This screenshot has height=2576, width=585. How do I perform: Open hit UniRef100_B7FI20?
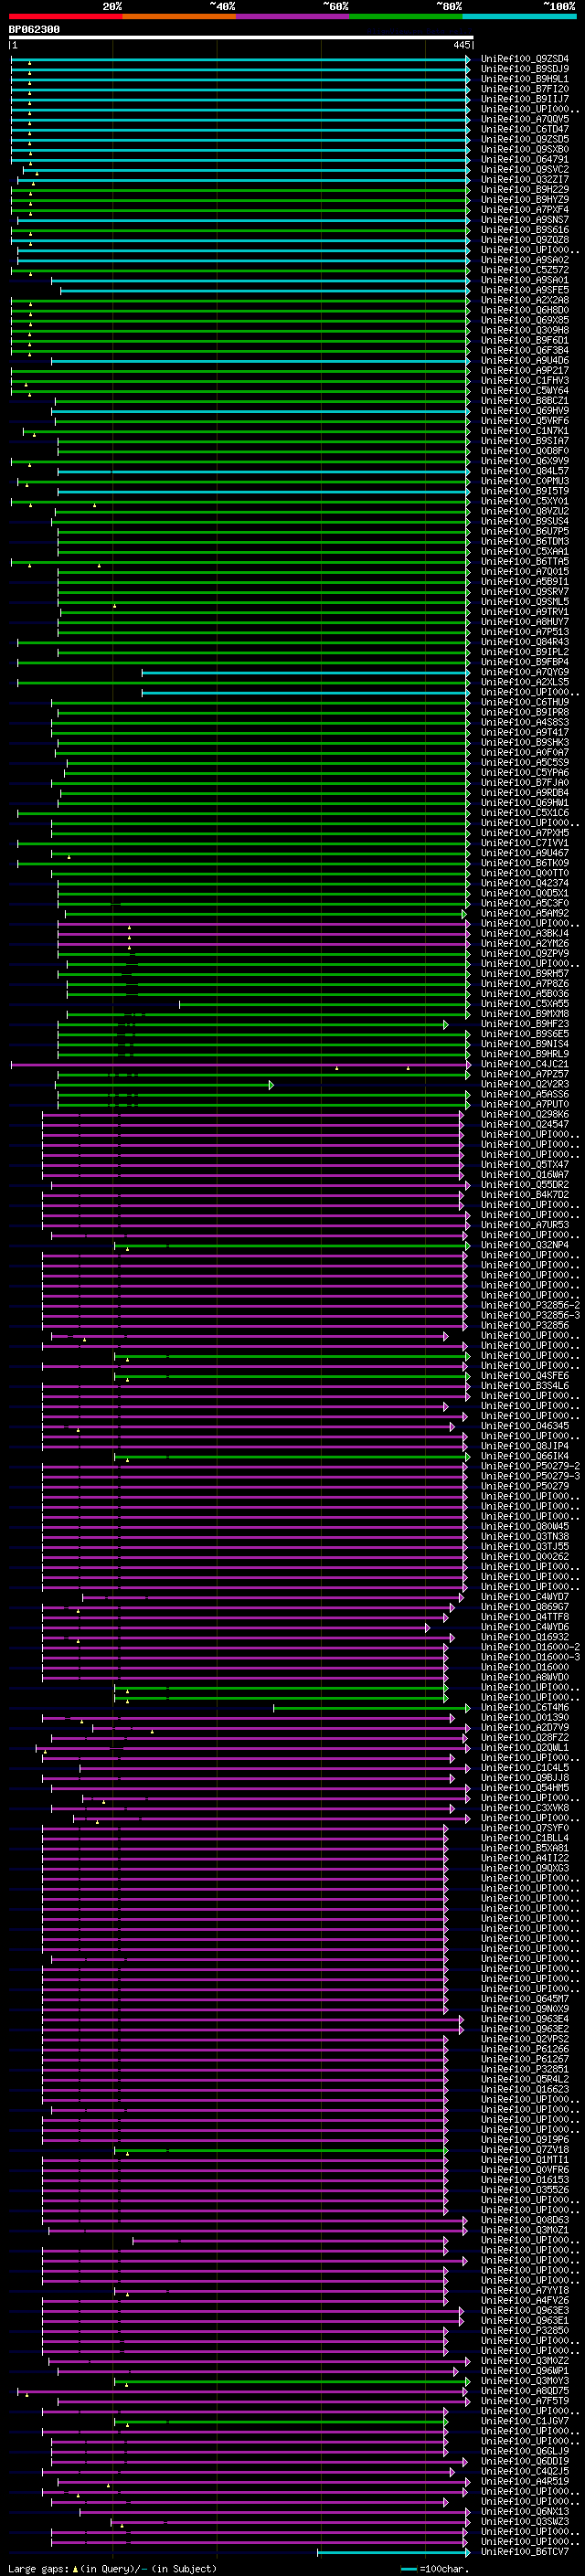525,89
